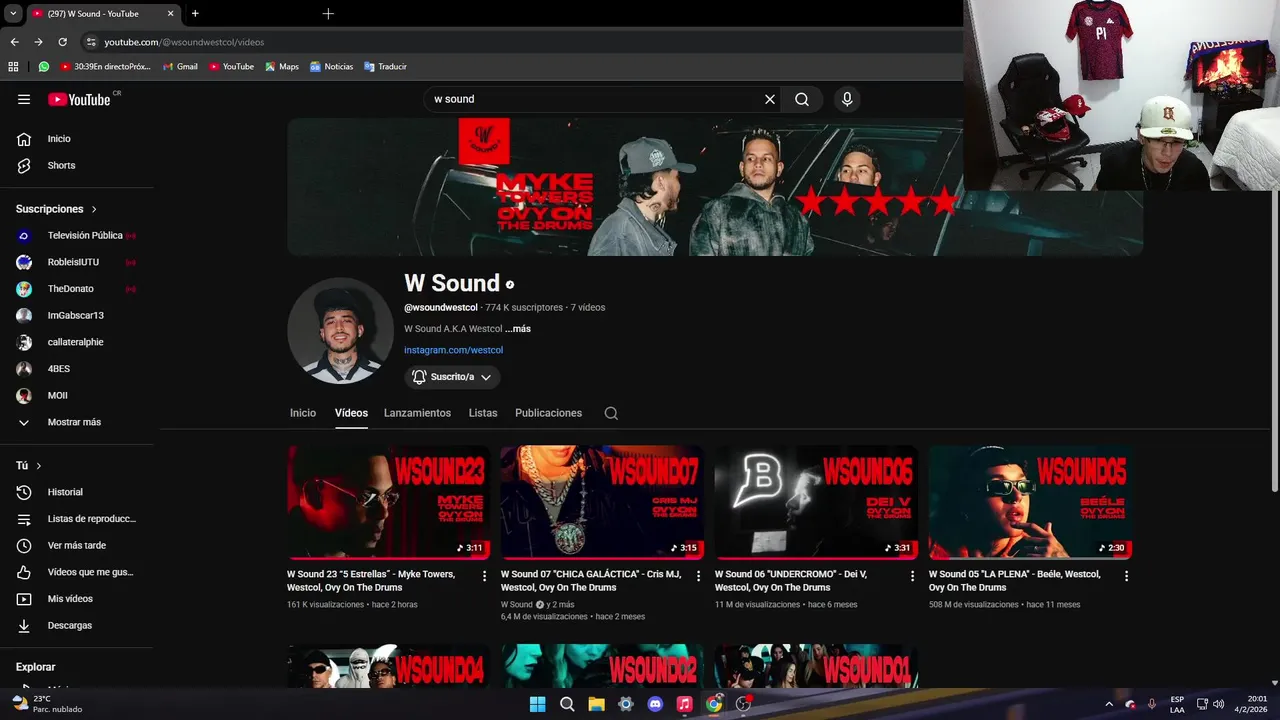
Task: Open new tab with plus button
Action: (195, 14)
